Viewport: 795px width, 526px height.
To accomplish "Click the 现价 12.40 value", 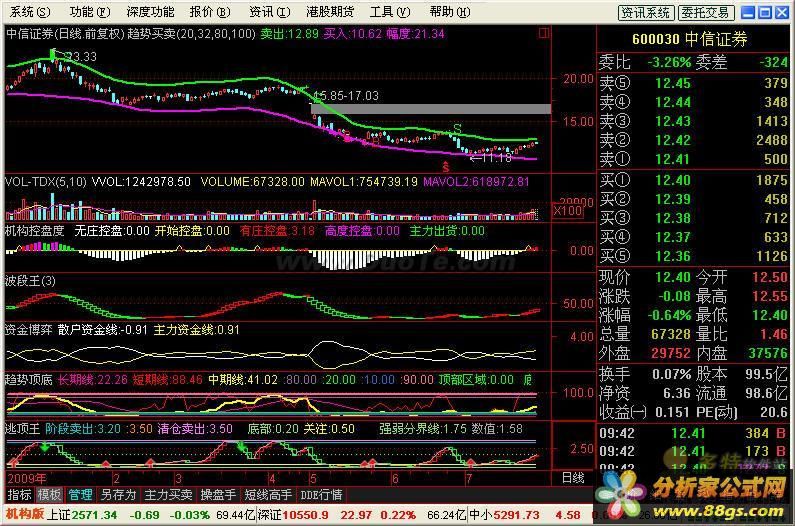I will pyautogui.click(x=672, y=277).
